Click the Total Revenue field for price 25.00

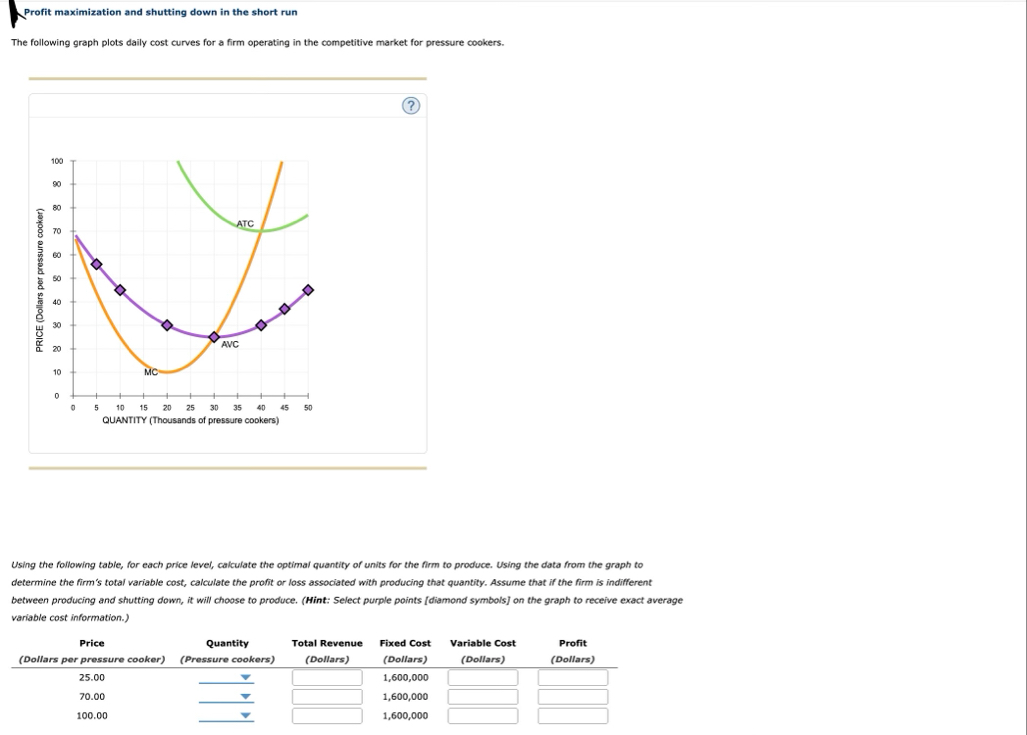327,677
